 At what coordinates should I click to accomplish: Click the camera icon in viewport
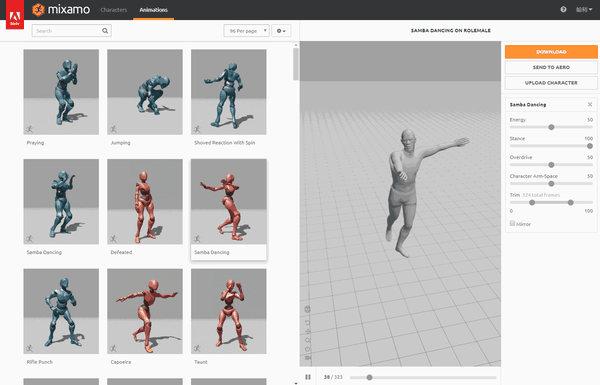point(308,358)
